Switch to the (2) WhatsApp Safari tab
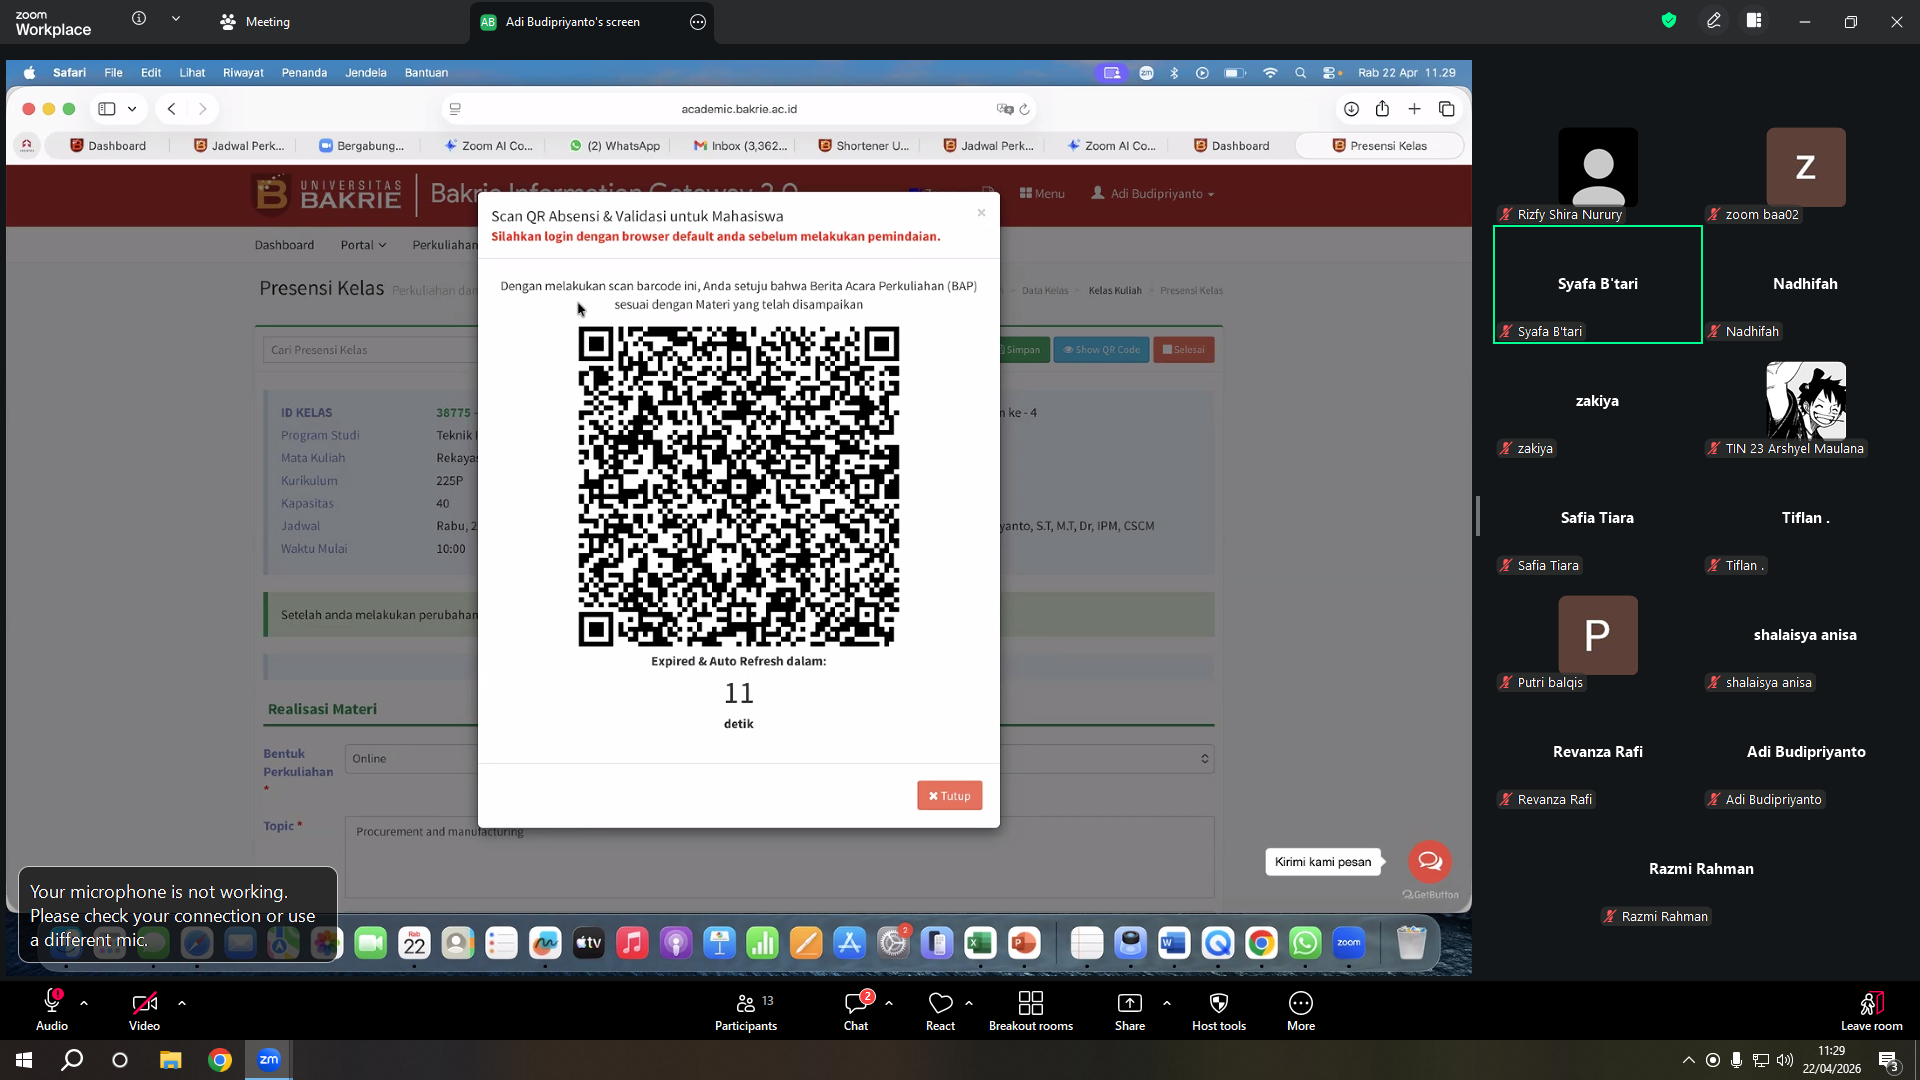Image resolution: width=1920 pixels, height=1080 pixels. coord(615,146)
